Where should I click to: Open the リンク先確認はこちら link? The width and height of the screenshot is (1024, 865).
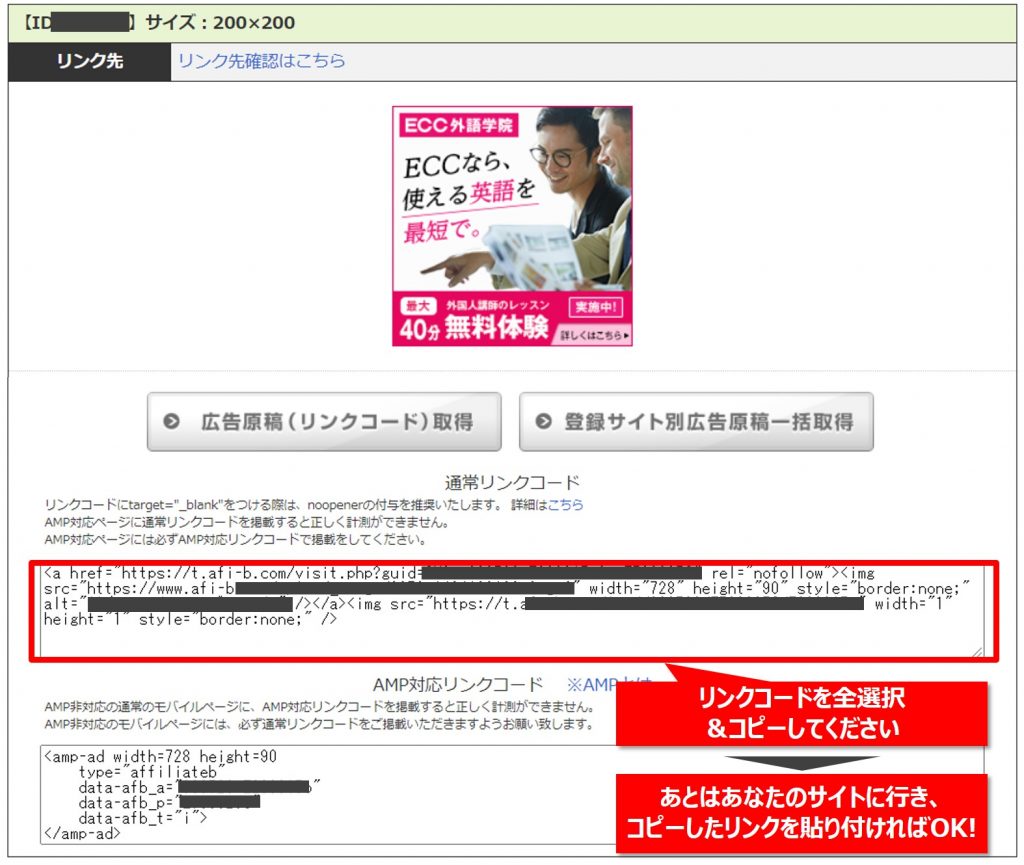pos(261,61)
